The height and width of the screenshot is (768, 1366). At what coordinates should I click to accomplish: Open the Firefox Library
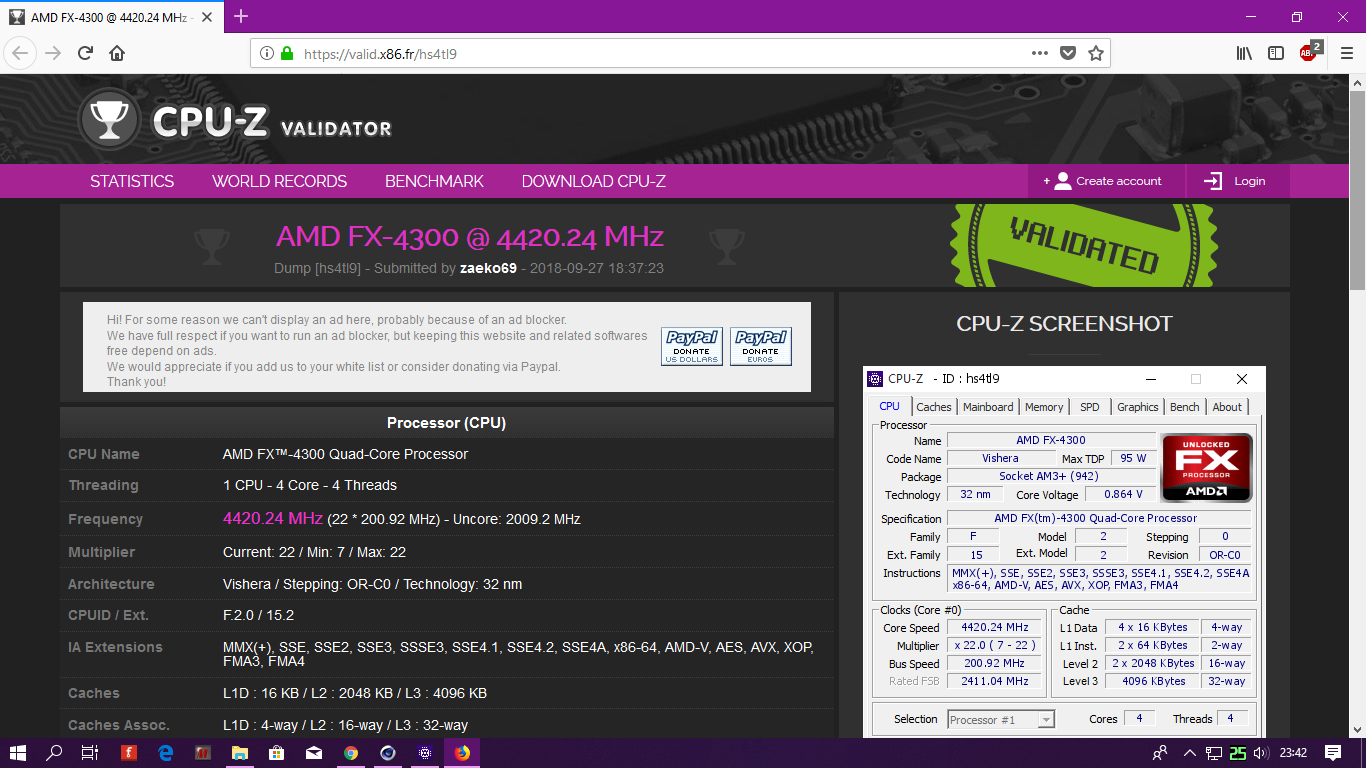click(1244, 53)
